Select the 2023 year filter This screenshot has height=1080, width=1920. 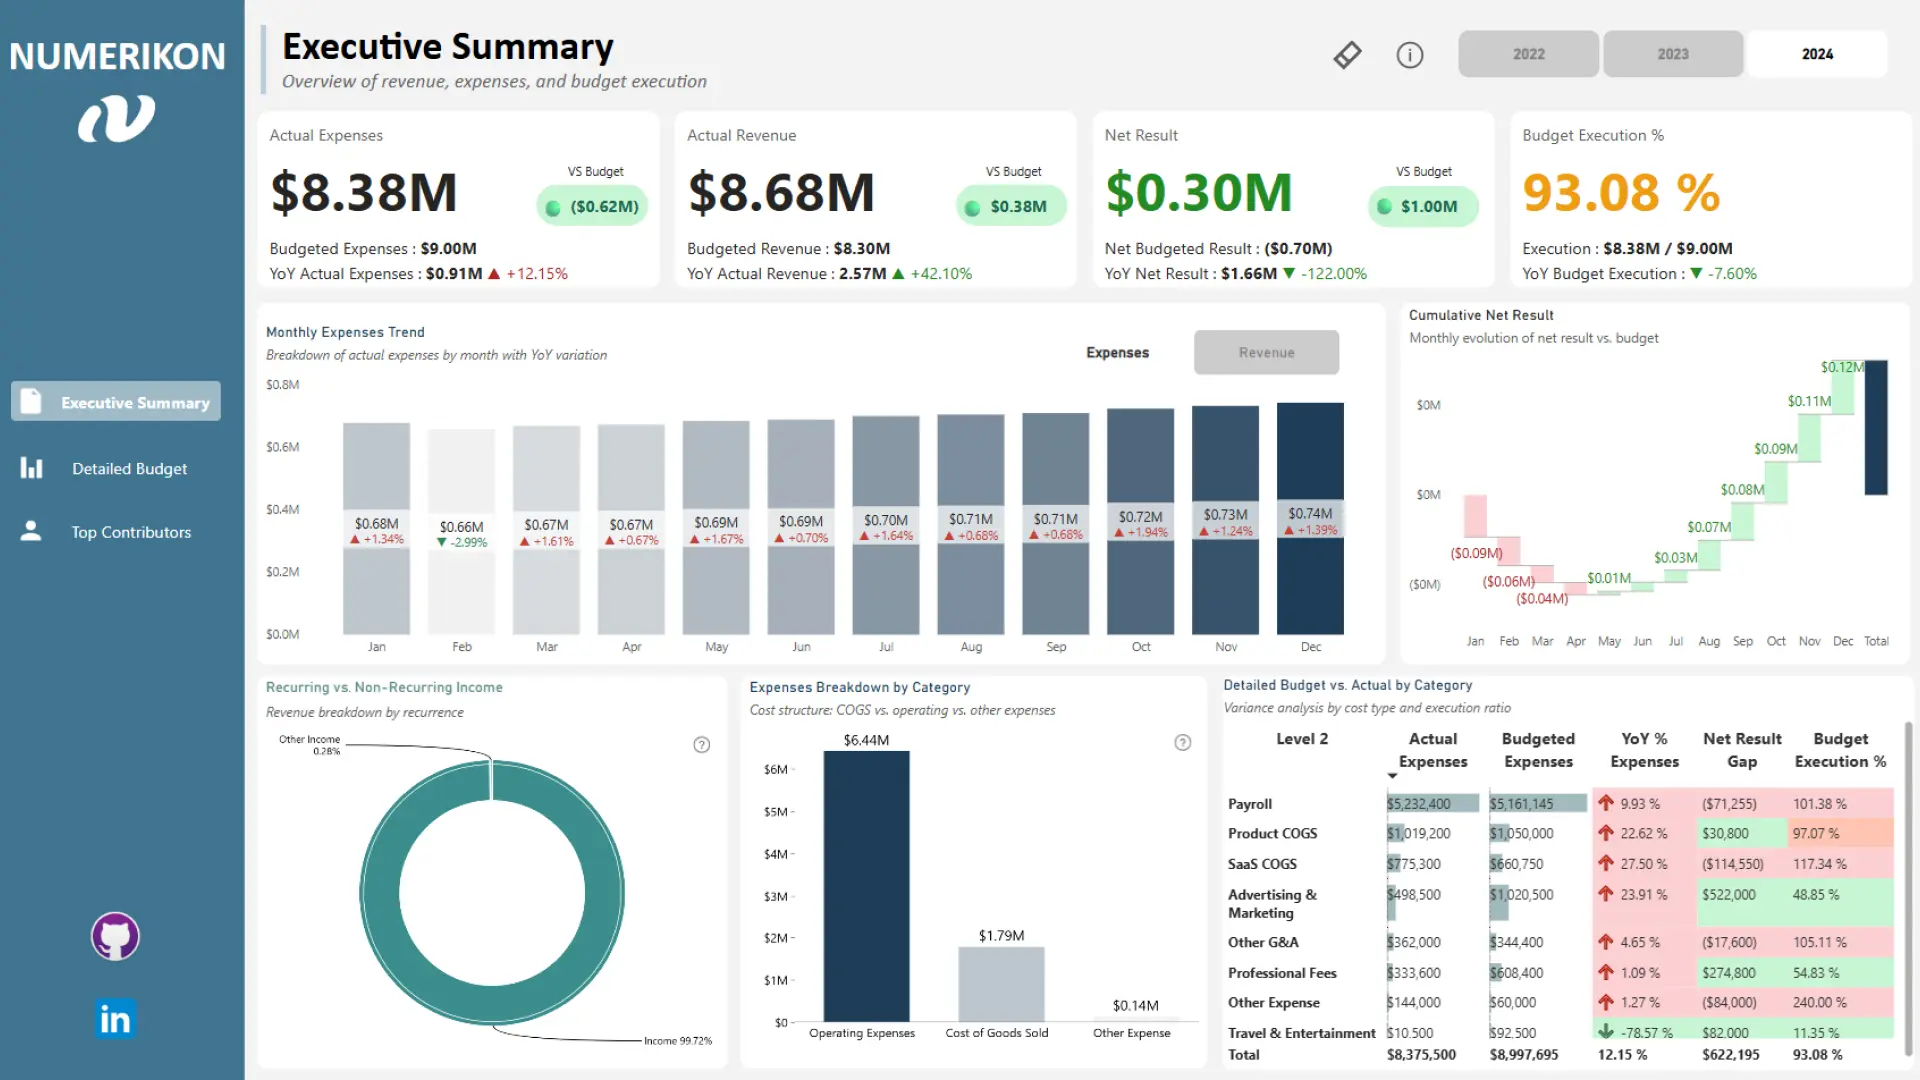1672,54
